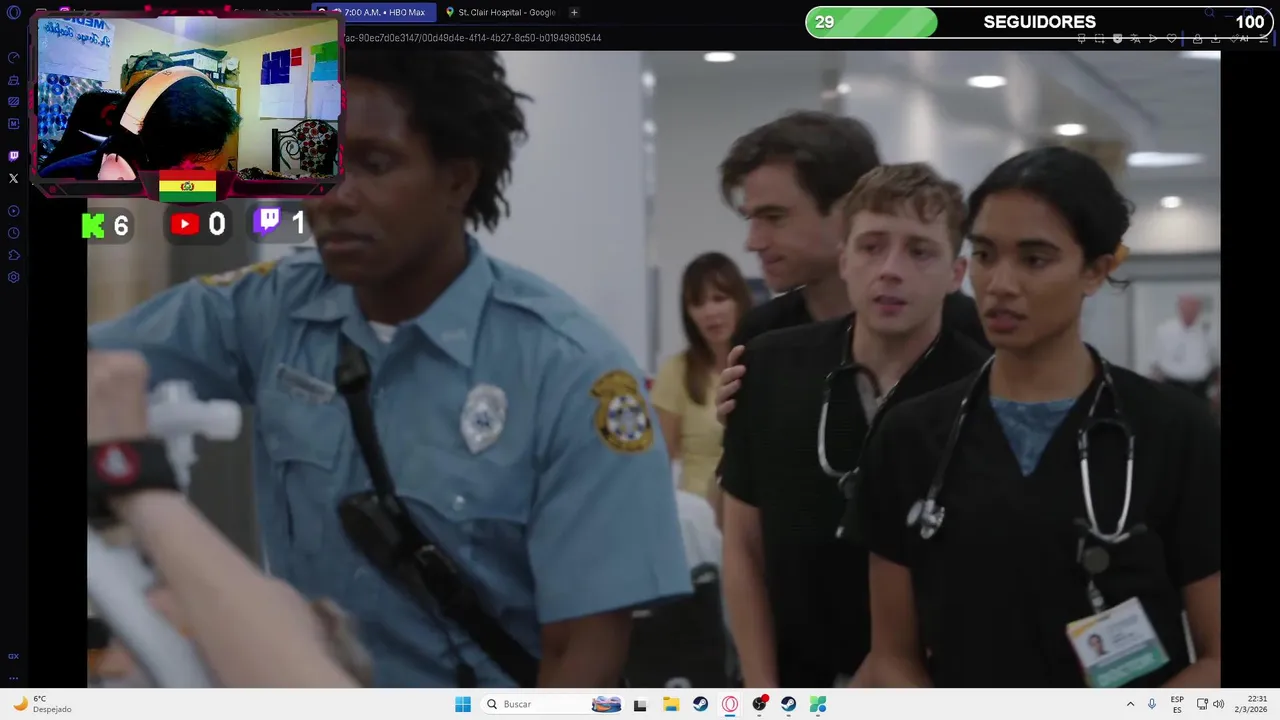Open Opera GX from the taskbar
Viewport: 1280px width, 720px height.
(x=730, y=704)
